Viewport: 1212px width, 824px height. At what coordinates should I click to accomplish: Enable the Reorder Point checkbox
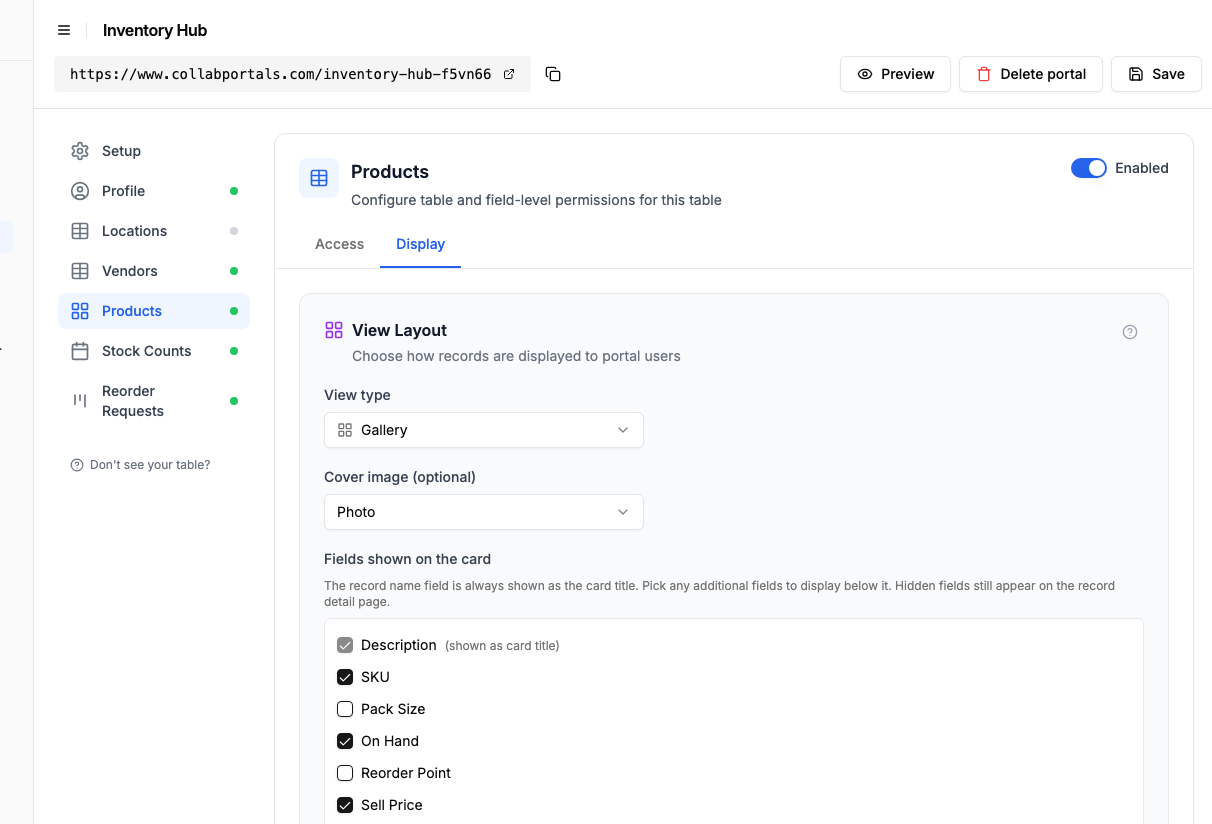(x=345, y=773)
